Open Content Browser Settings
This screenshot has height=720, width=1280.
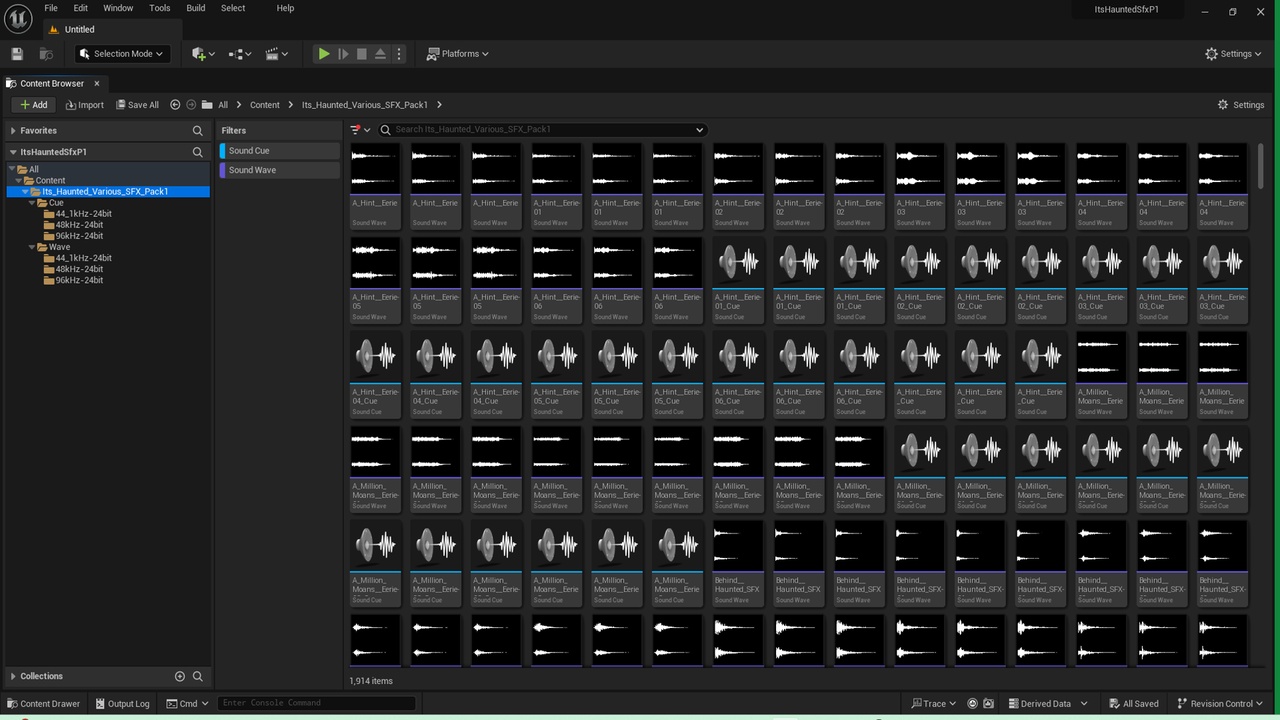pos(1241,105)
